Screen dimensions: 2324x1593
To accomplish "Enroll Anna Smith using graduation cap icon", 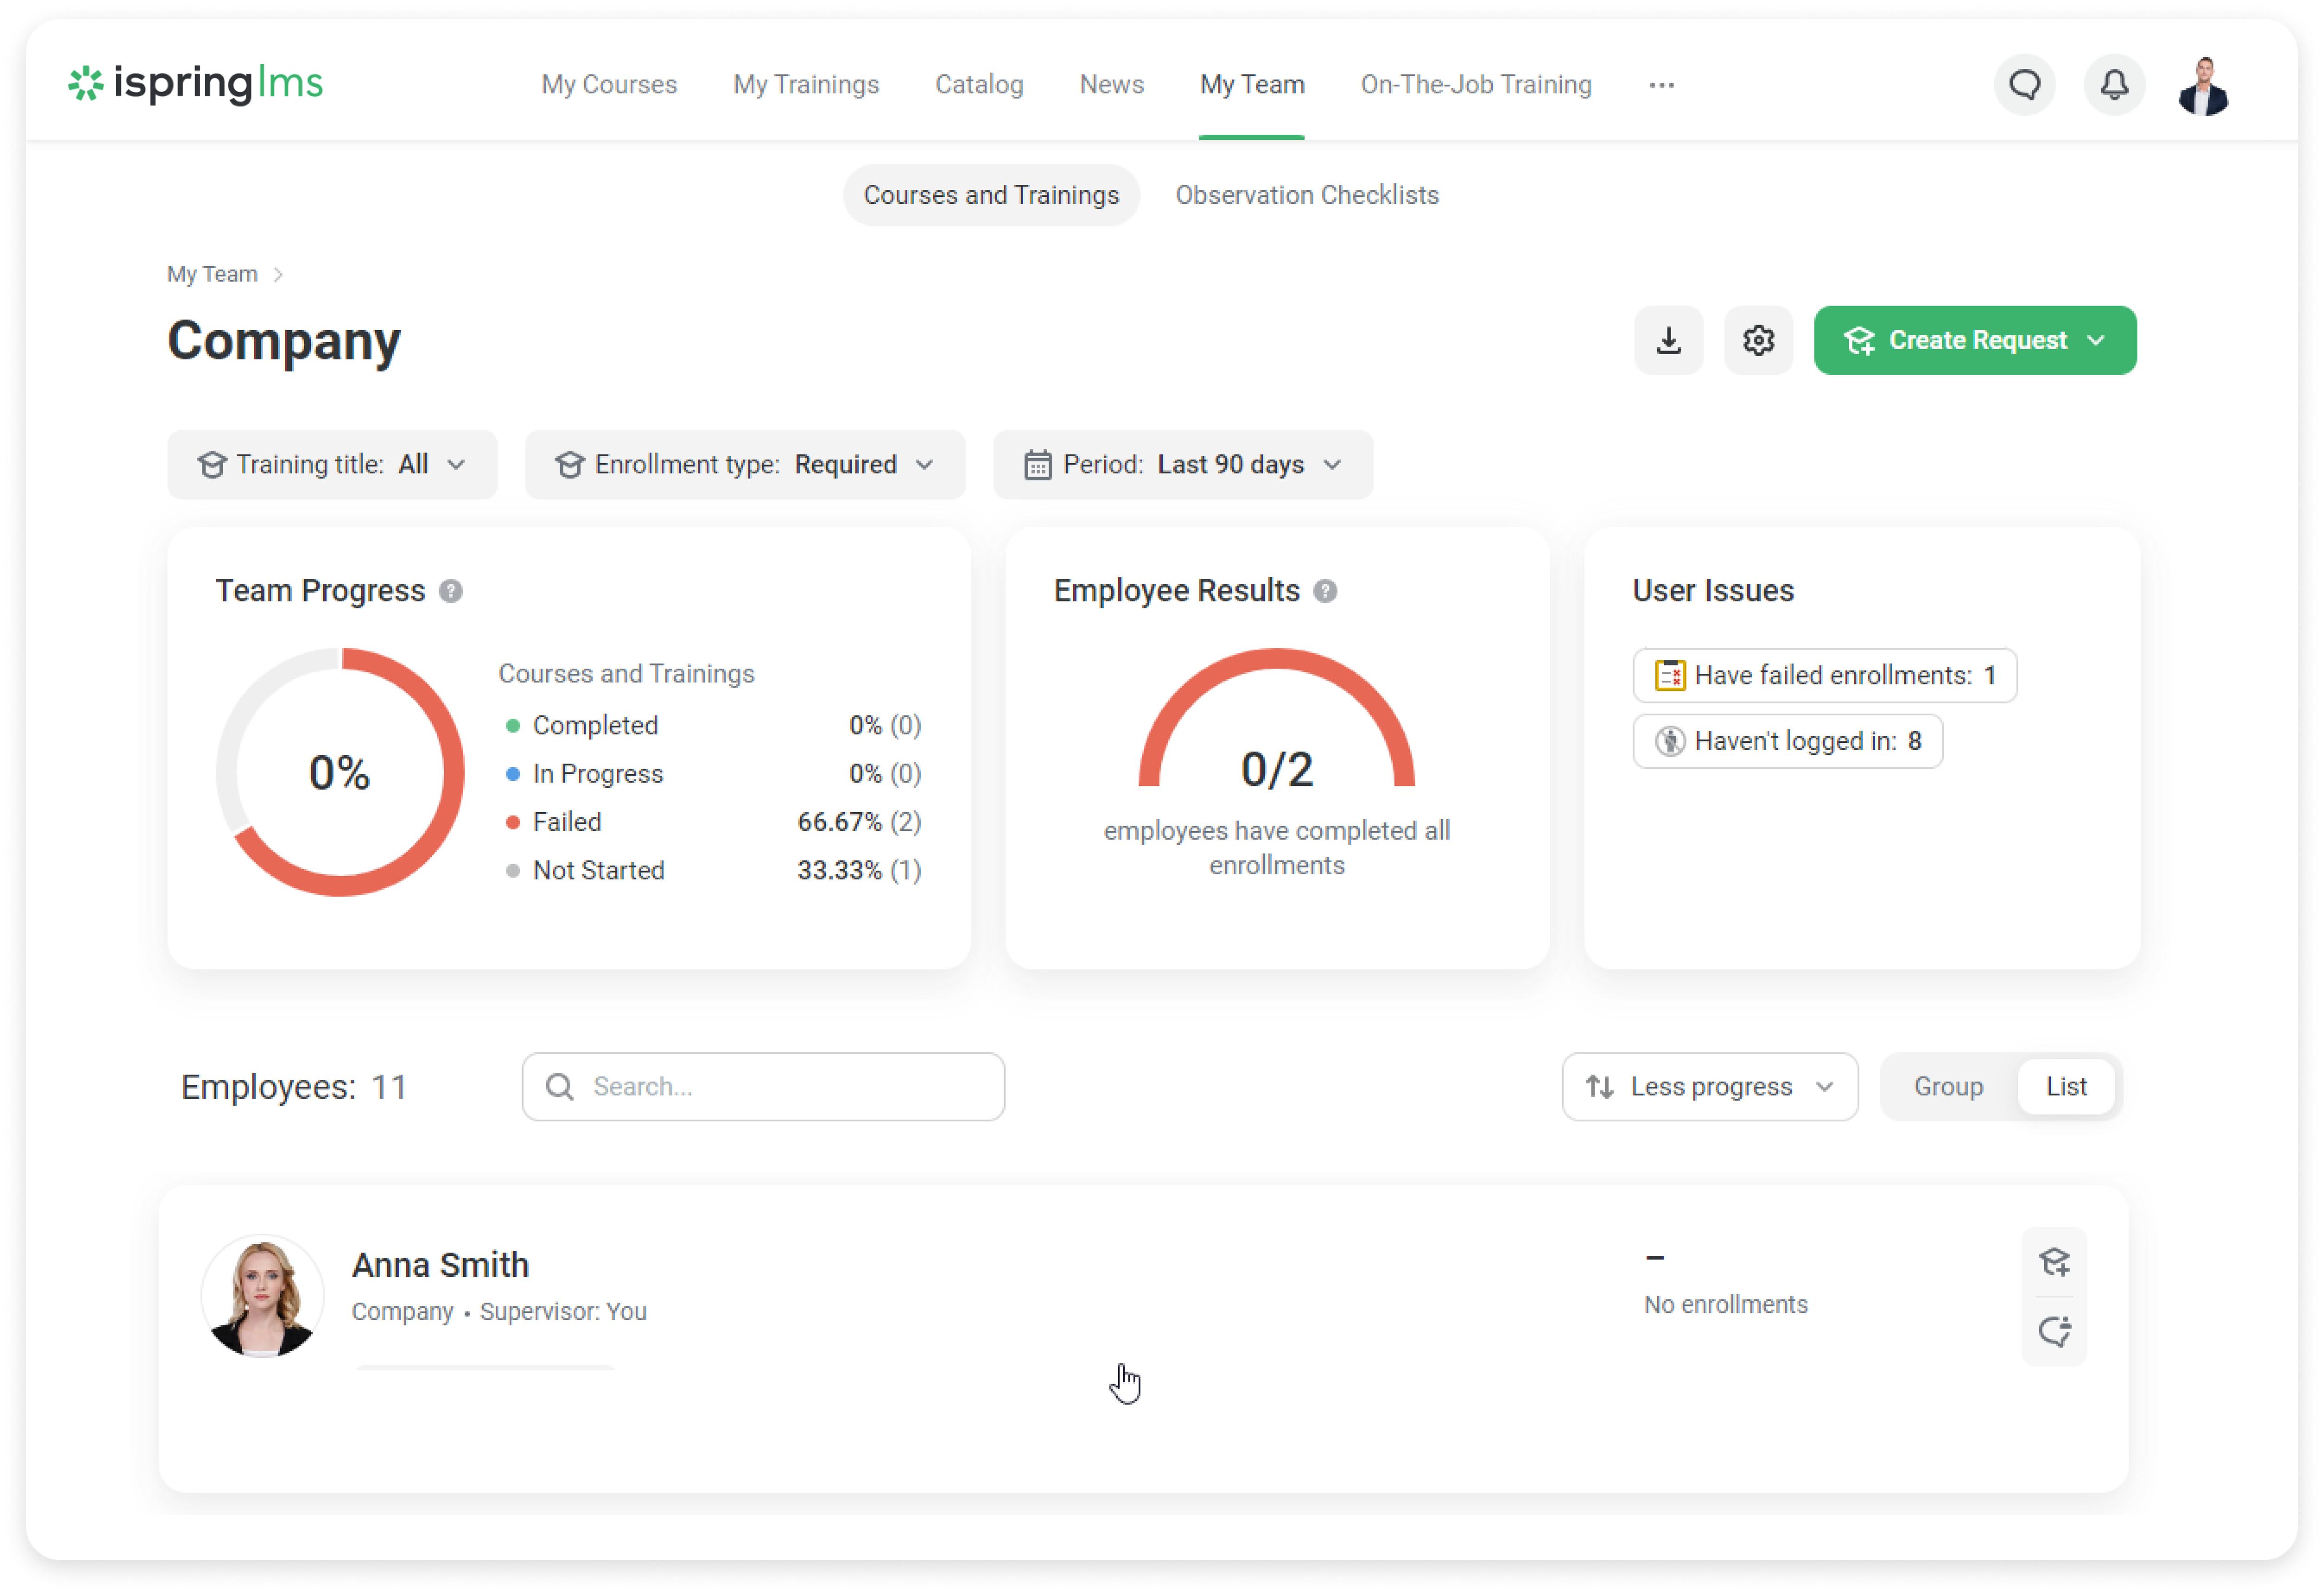I will [x=2054, y=1263].
